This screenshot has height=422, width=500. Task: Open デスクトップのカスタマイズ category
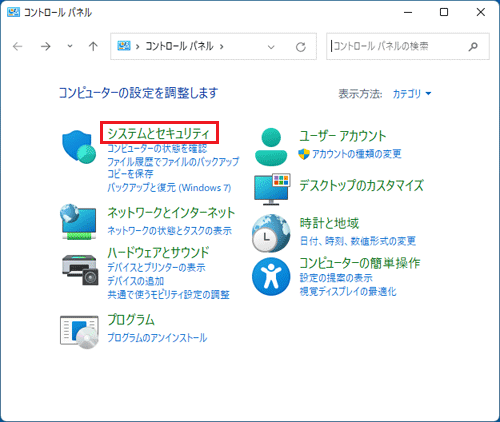[x=361, y=185]
